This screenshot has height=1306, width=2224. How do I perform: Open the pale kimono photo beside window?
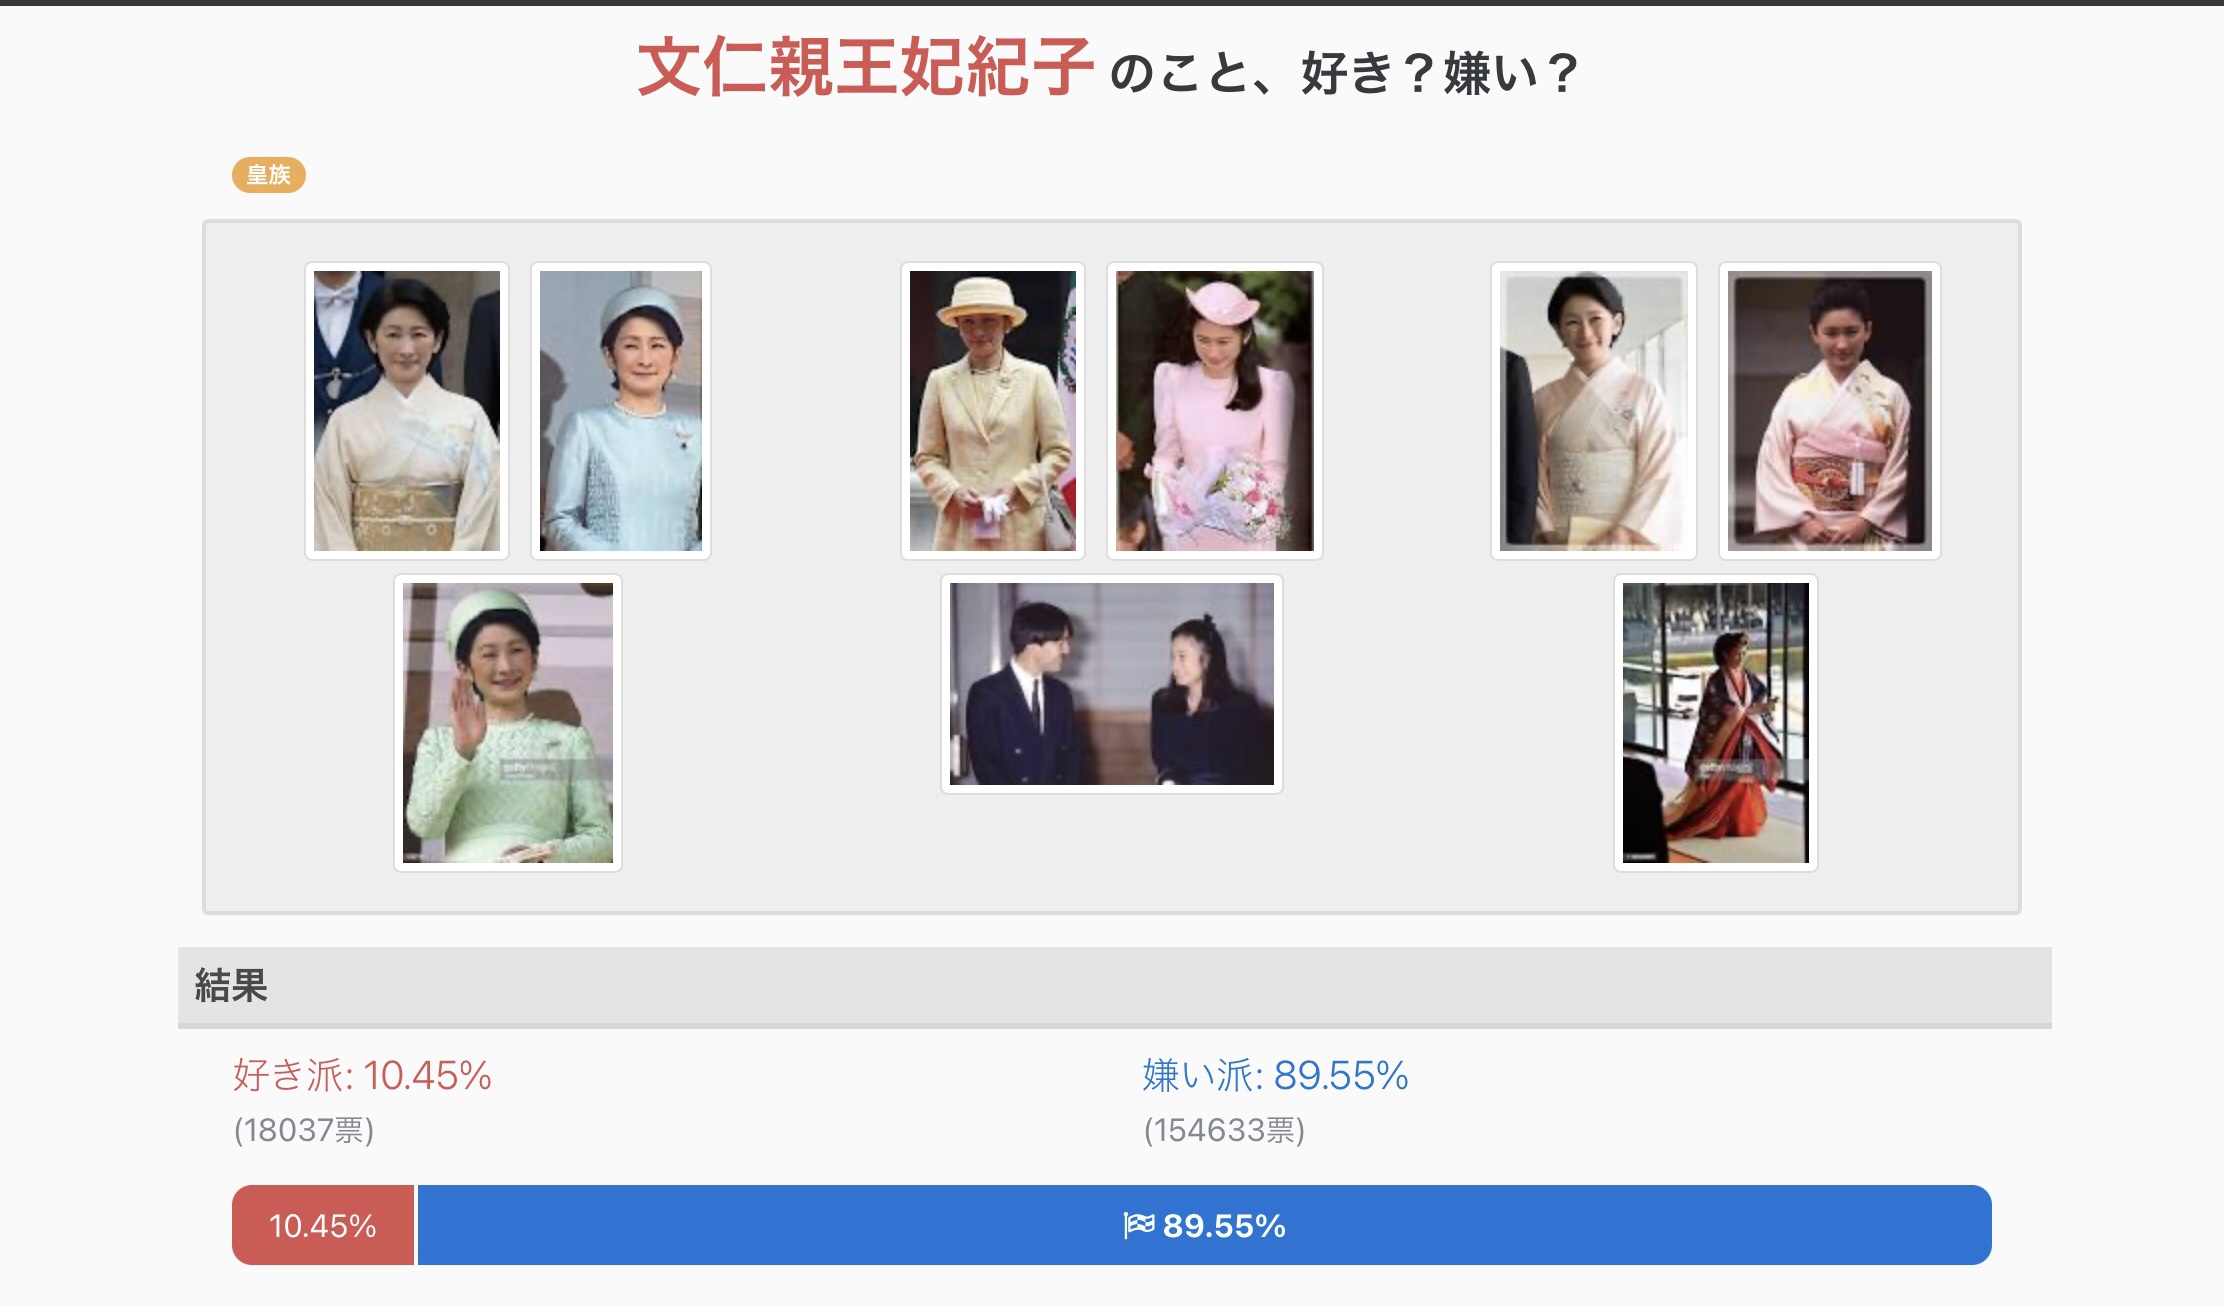tap(1594, 411)
